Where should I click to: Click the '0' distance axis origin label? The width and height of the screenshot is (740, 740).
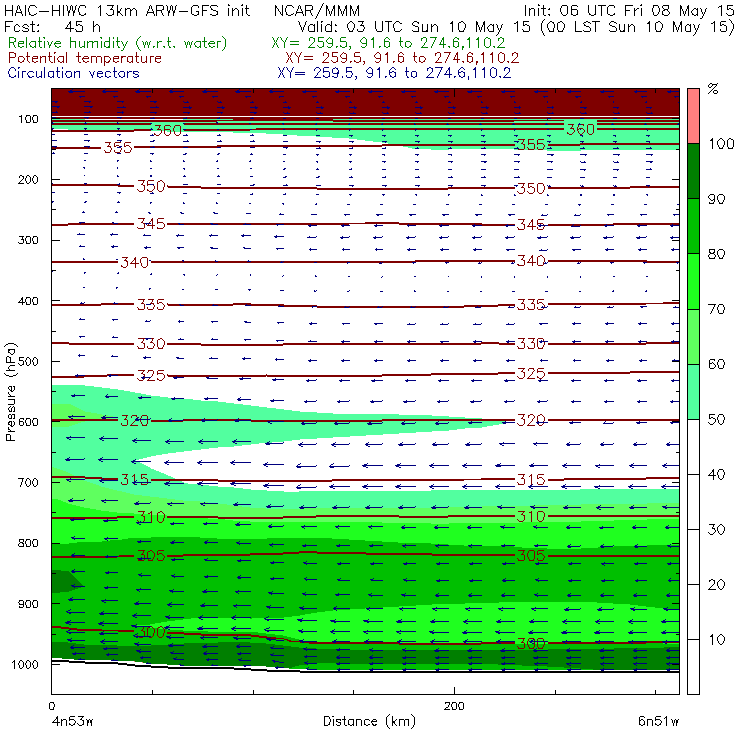pyautogui.click(x=51, y=706)
